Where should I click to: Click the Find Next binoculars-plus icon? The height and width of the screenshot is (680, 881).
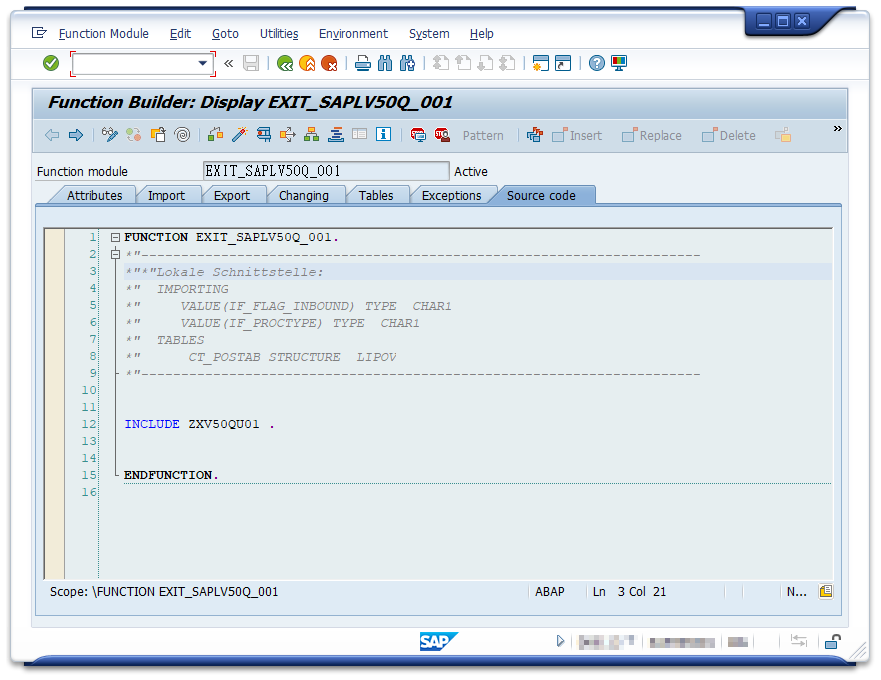point(407,63)
